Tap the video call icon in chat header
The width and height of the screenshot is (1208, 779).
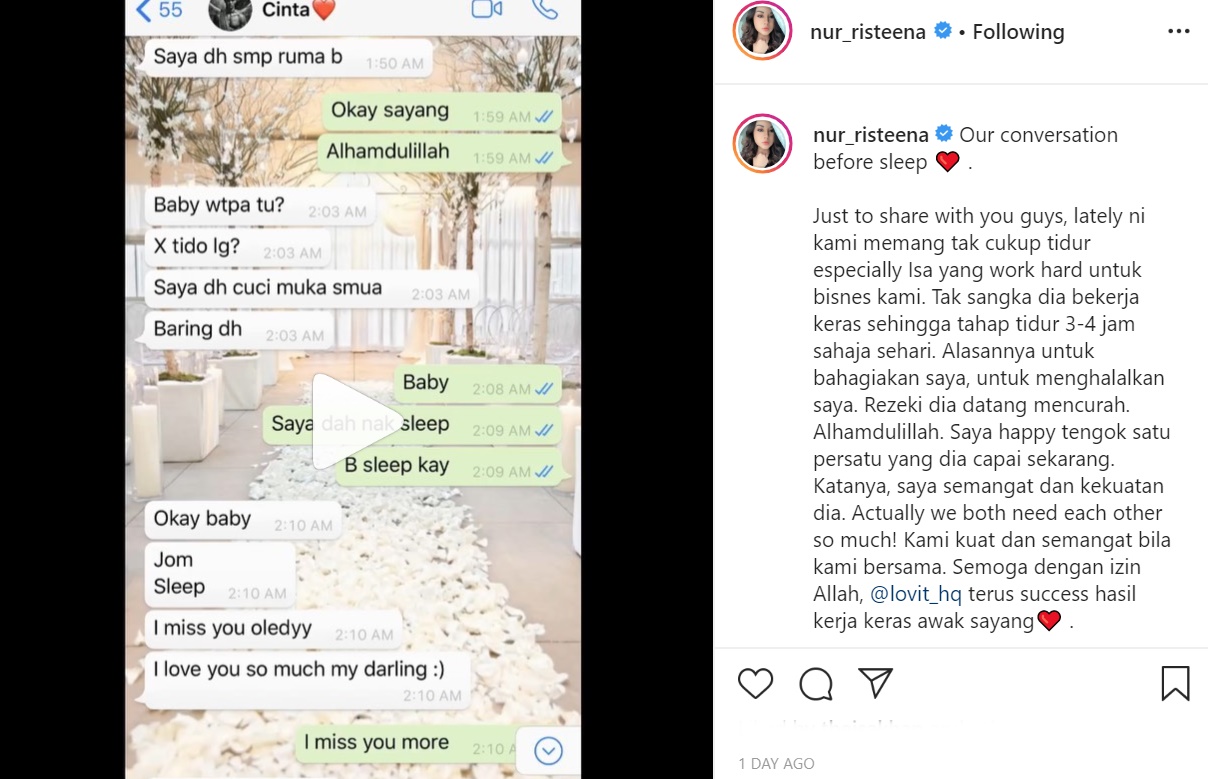pyautogui.click(x=486, y=10)
